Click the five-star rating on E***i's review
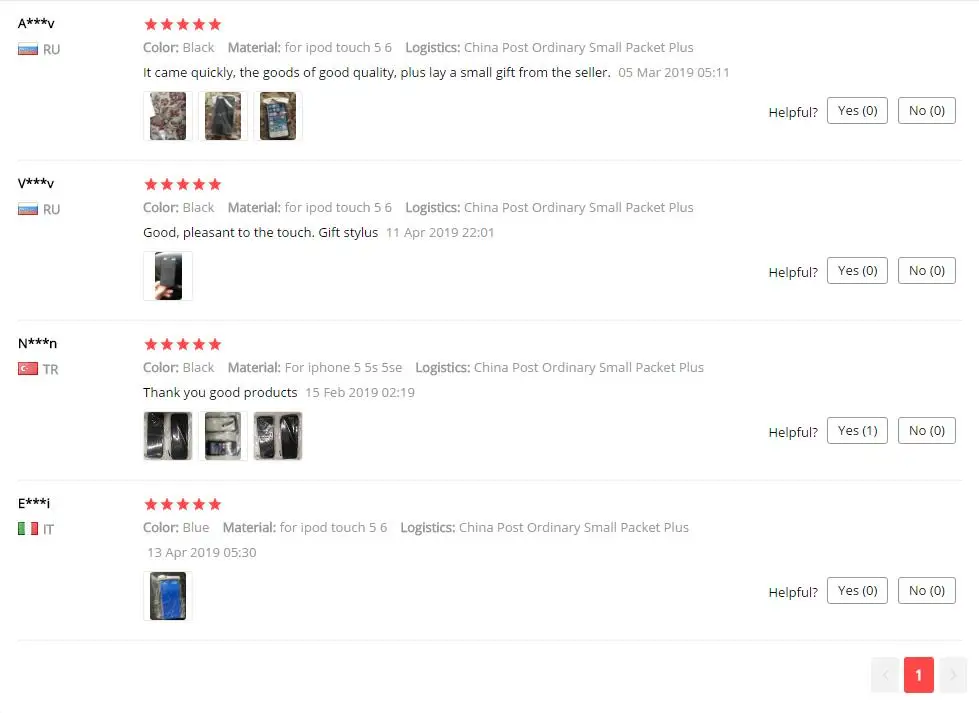 click(x=182, y=504)
